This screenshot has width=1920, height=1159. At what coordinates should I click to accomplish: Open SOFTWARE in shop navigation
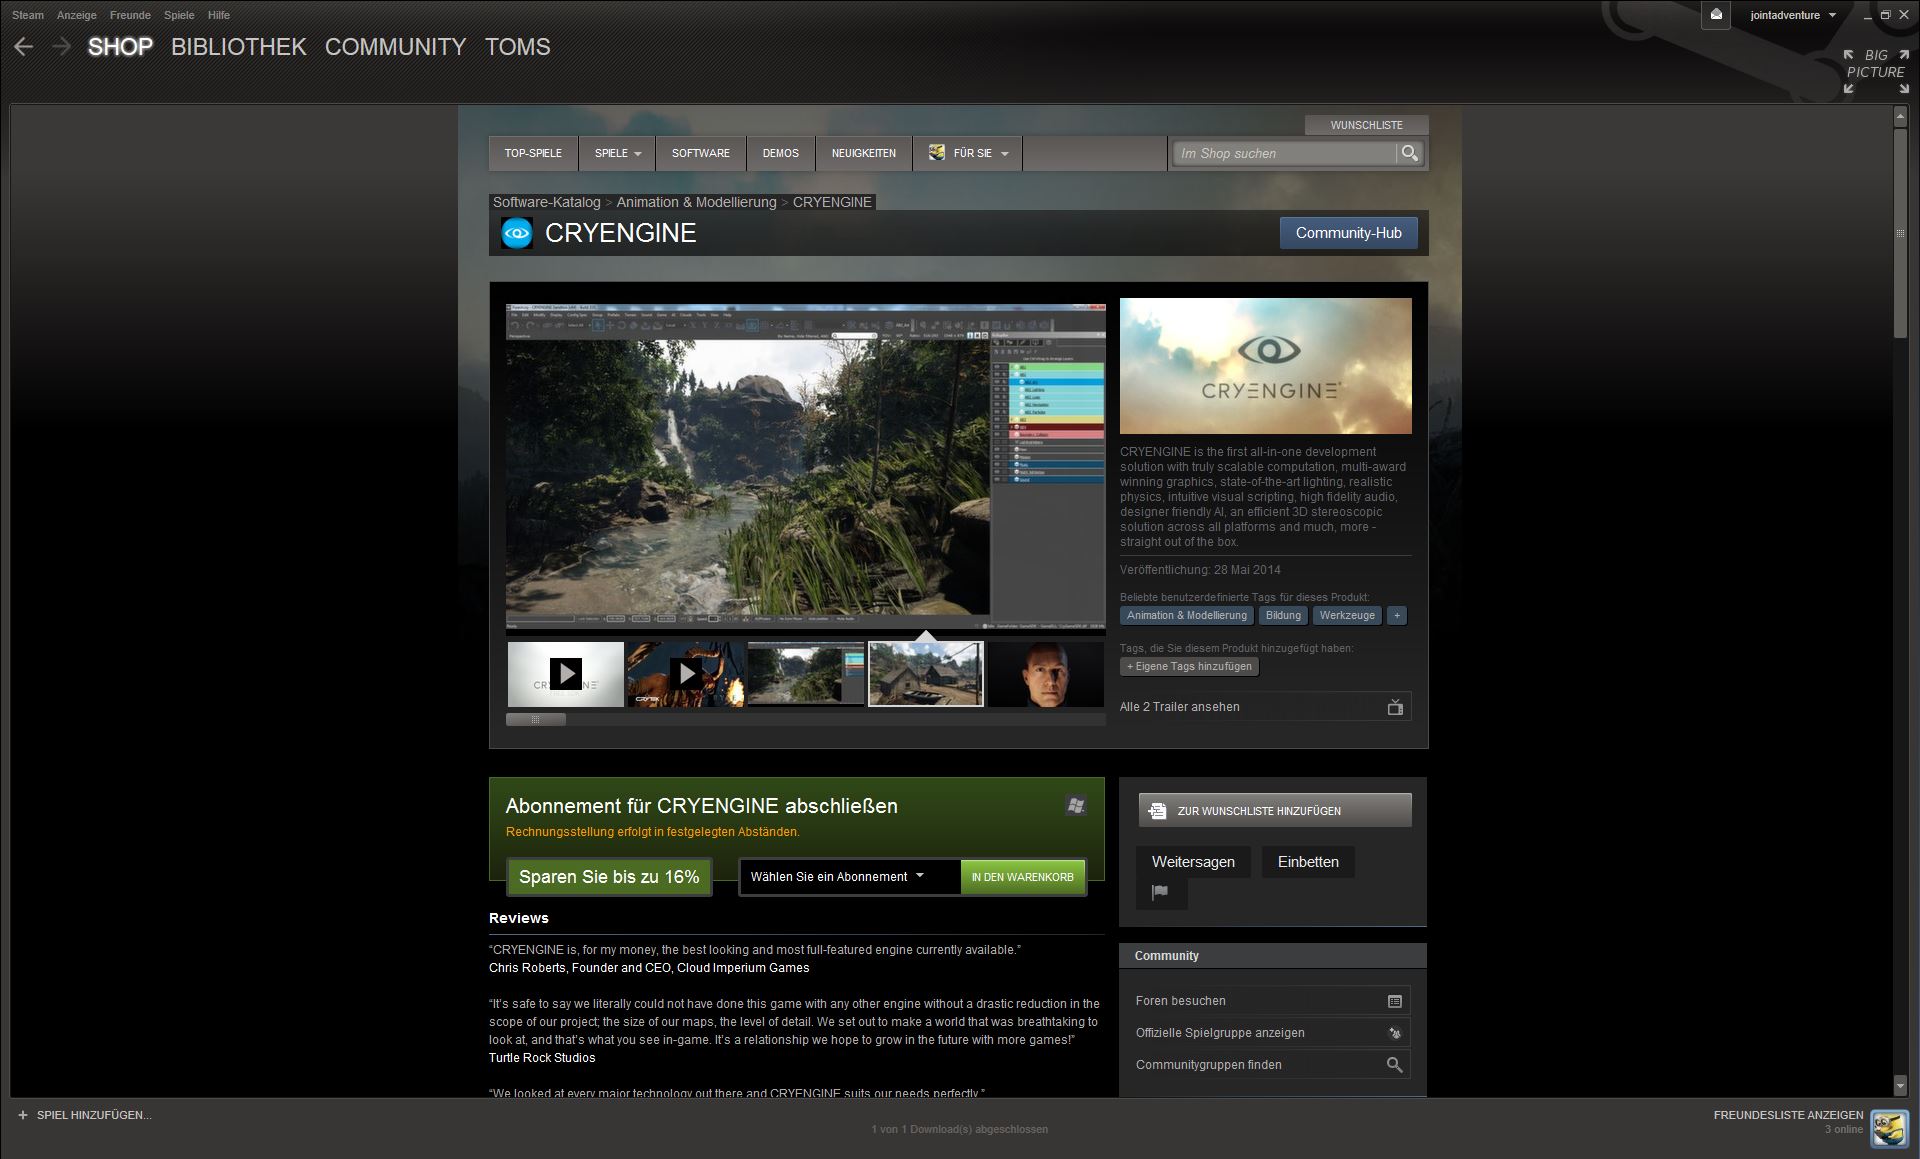tap(701, 153)
